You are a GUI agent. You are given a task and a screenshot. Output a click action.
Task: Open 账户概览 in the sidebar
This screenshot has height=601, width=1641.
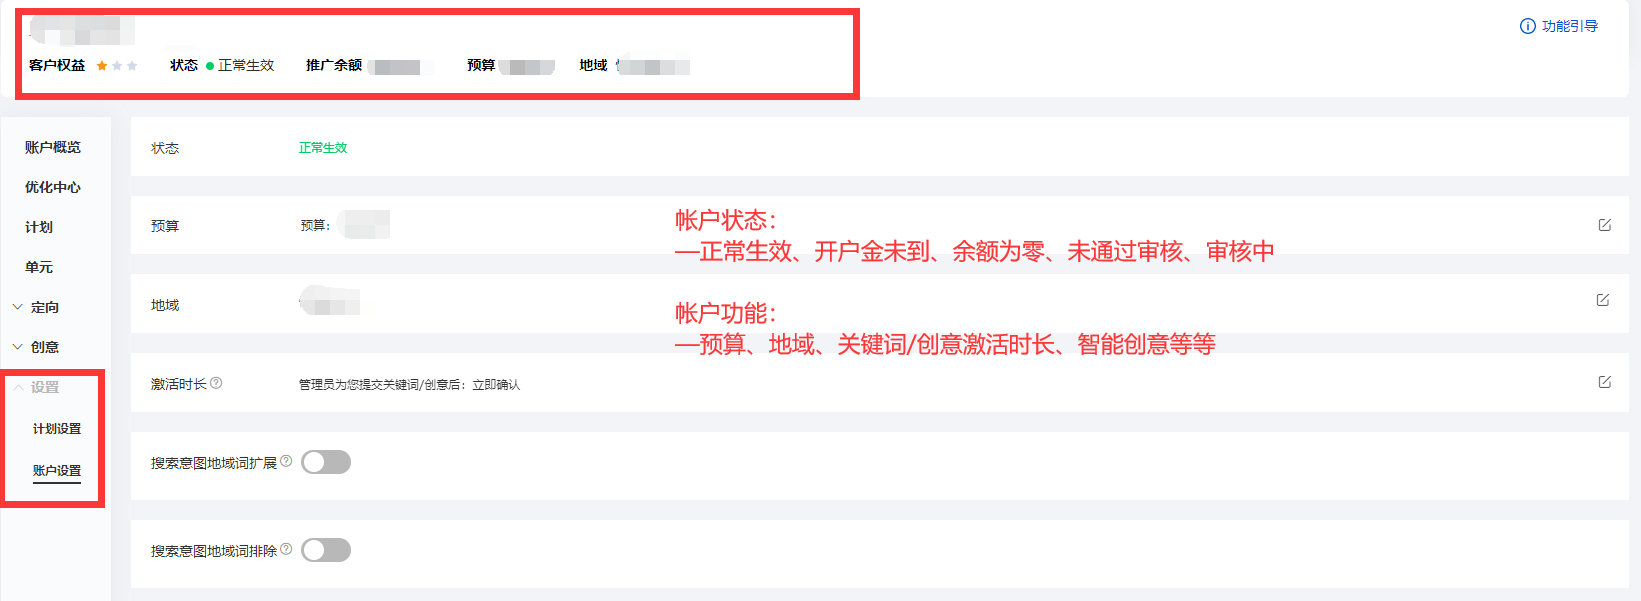click(53, 147)
